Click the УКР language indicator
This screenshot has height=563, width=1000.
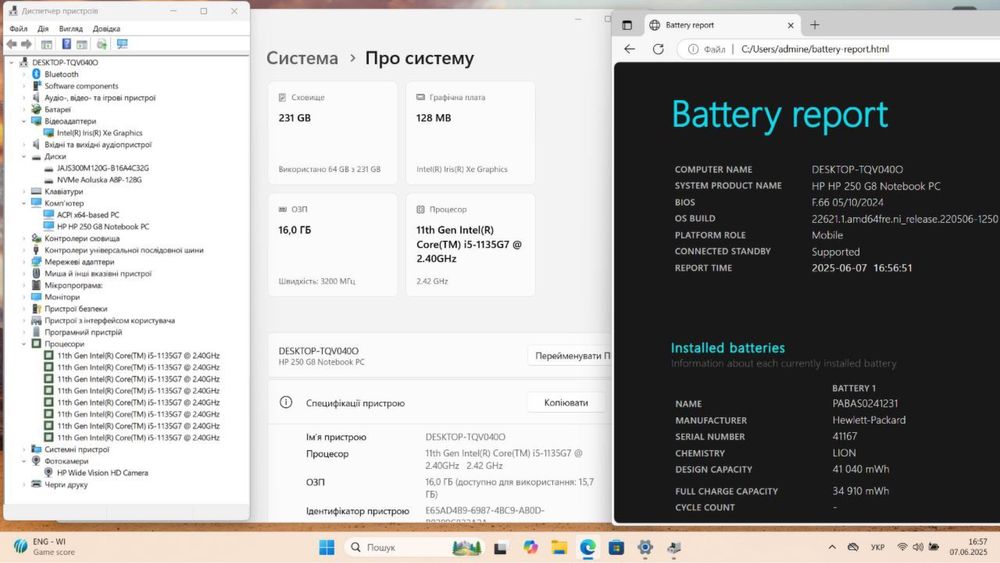(x=878, y=547)
